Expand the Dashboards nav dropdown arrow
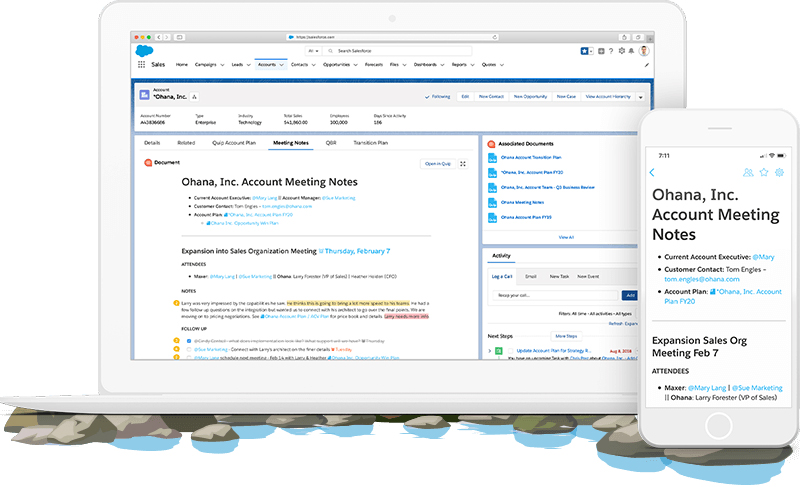800x487 pixels. point(442,65)
